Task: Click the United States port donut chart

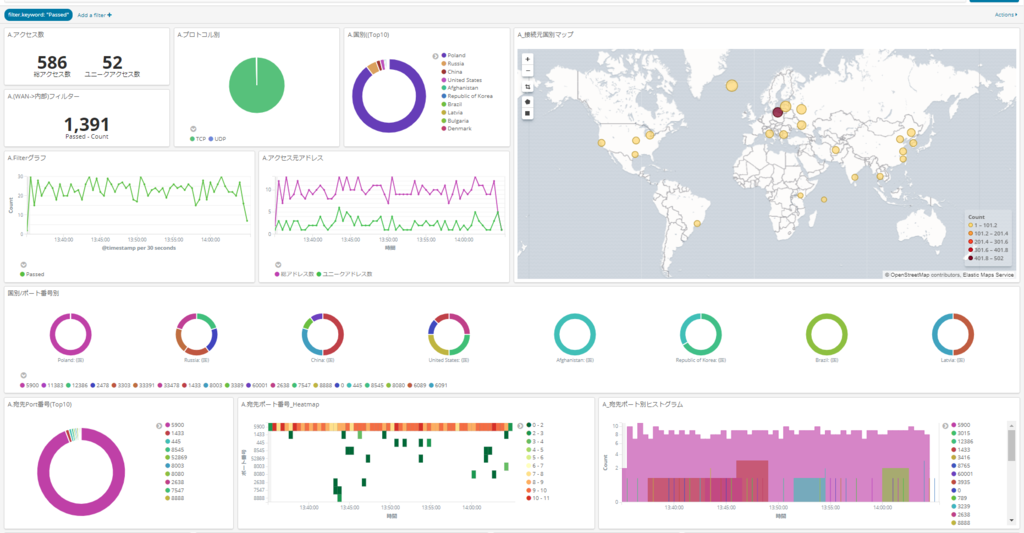Action: pyautogui.click(x=449, y=334)
